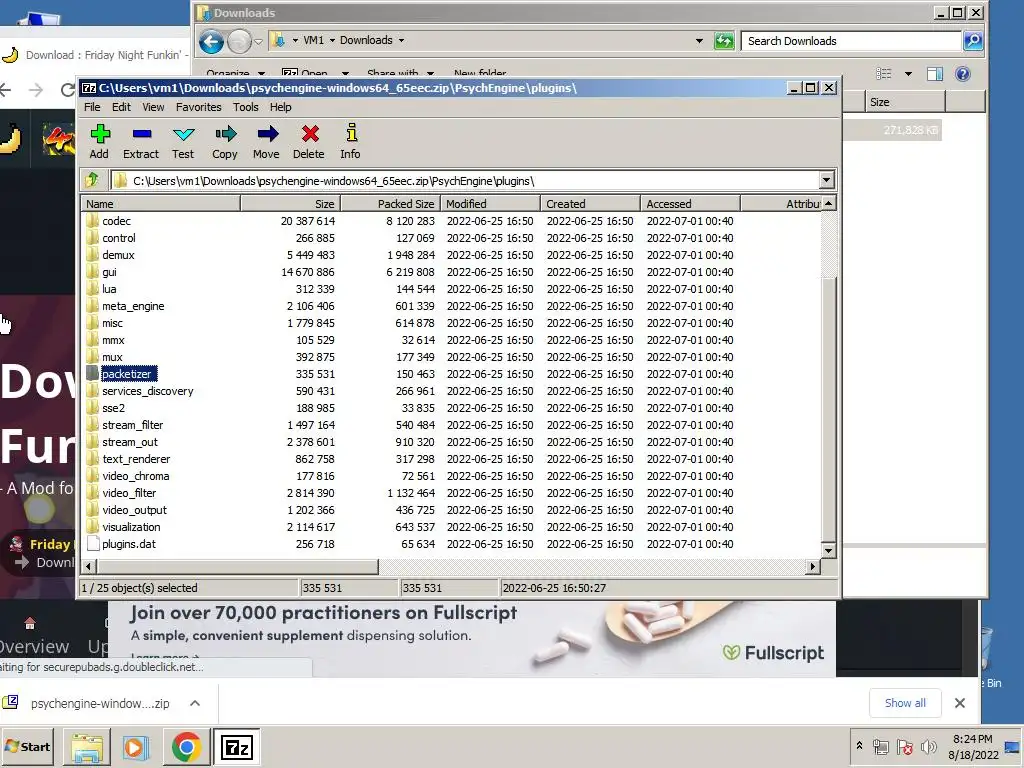Click the Search Downloads input field

pyautogui.click(x=852, y=40)
